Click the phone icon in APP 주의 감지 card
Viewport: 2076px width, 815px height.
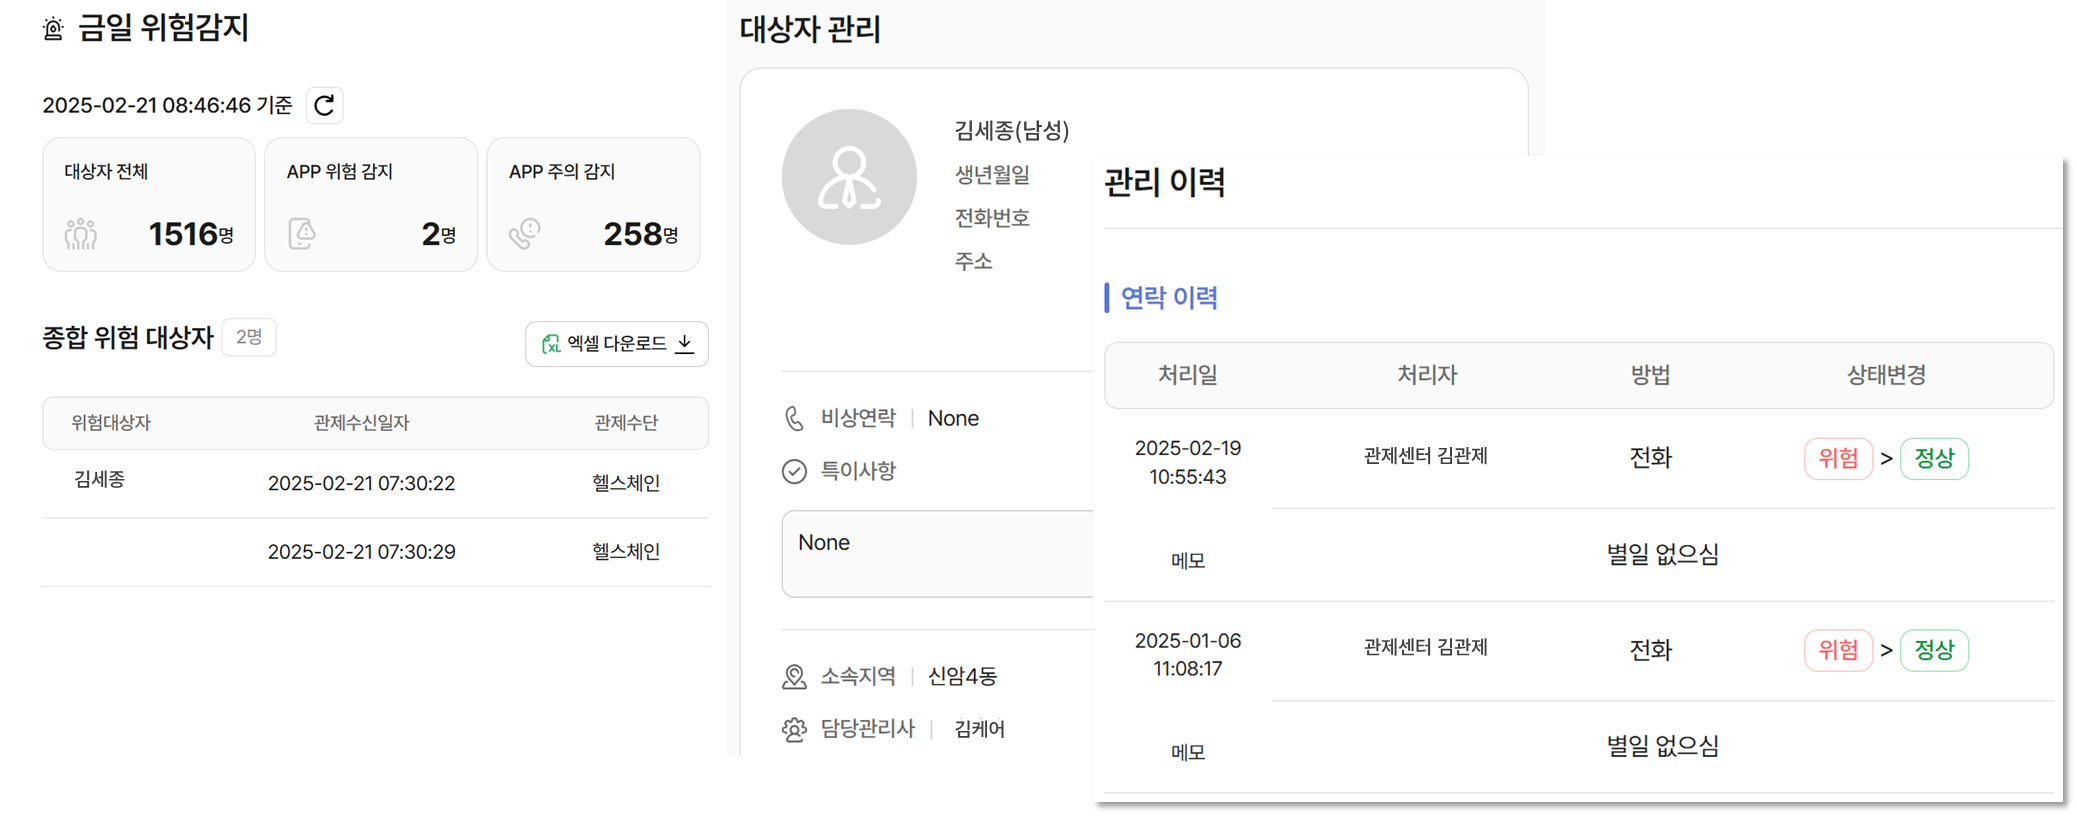tap(524, 234)
